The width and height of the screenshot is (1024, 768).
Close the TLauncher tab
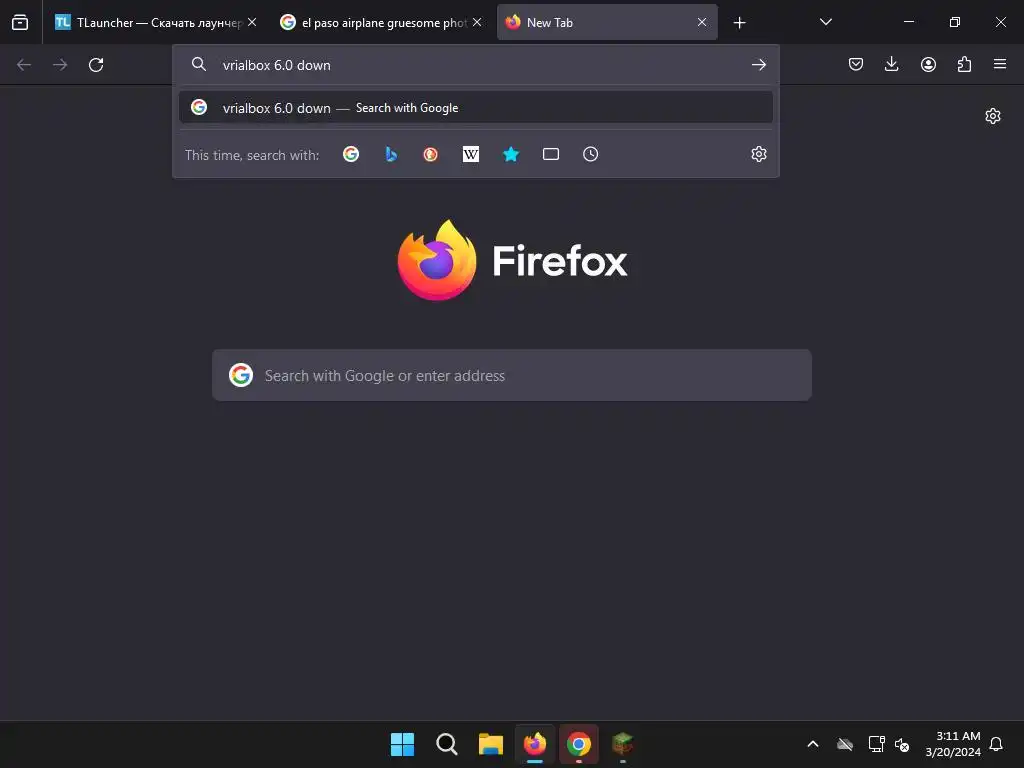tap(252, 22)
